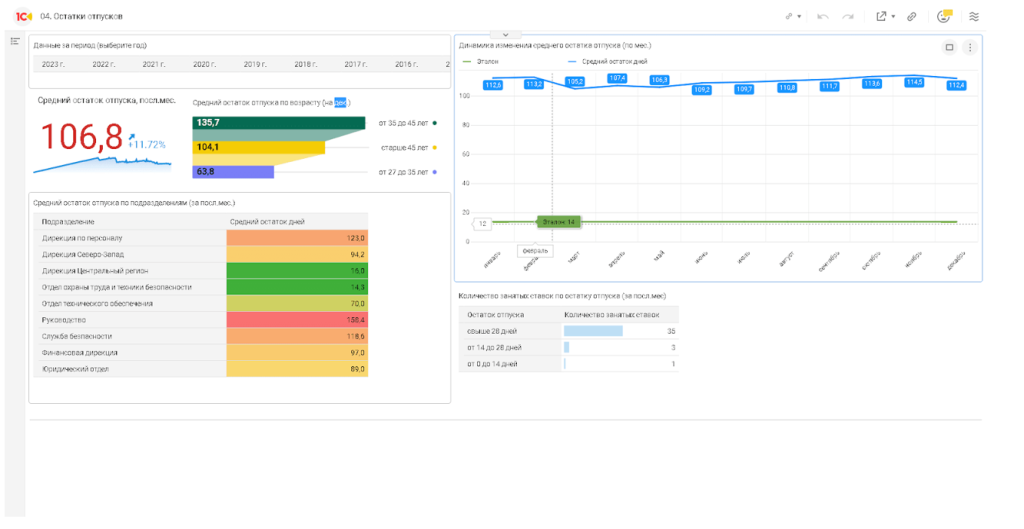The width and height of the screenshot is (1024, 529).
Task: Click the wavy lines icon at top right
Action: pos(974,16)
